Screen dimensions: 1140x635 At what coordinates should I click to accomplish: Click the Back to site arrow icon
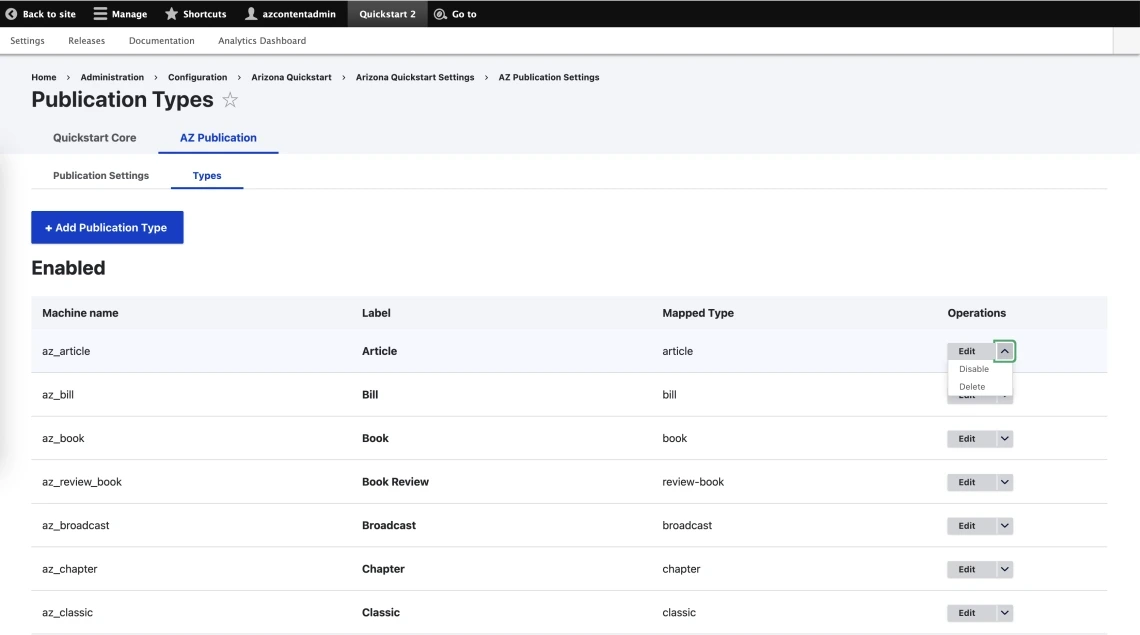pyautogui.click(x=11, y=14)
